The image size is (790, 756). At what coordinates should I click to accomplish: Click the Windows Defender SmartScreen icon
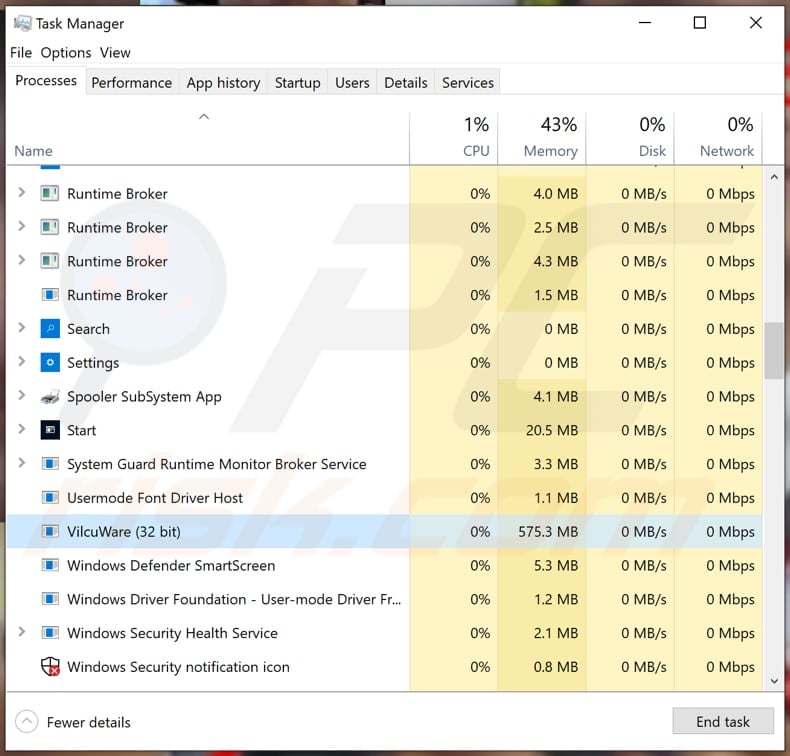50,565
